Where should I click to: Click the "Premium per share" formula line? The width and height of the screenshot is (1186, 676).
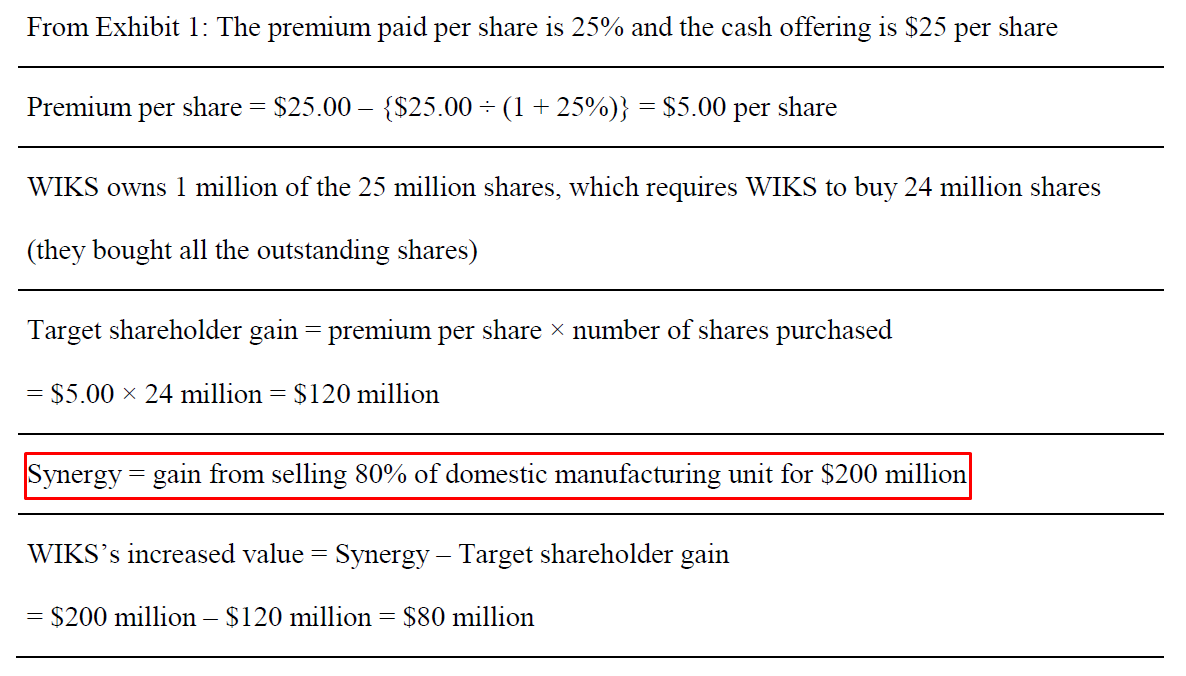click(x=431, y=107)
